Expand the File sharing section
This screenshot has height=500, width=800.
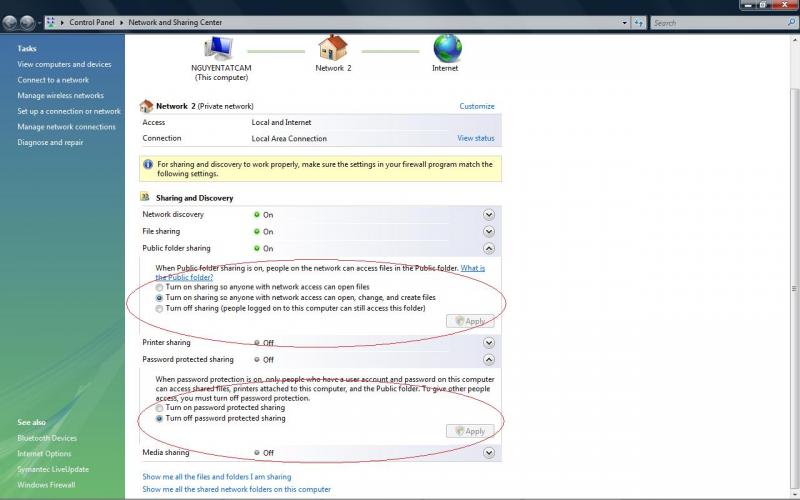(x=489, y=232)
